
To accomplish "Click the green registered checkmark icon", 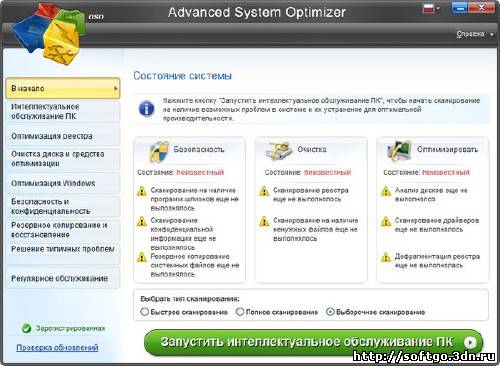I will pos(26,328).
